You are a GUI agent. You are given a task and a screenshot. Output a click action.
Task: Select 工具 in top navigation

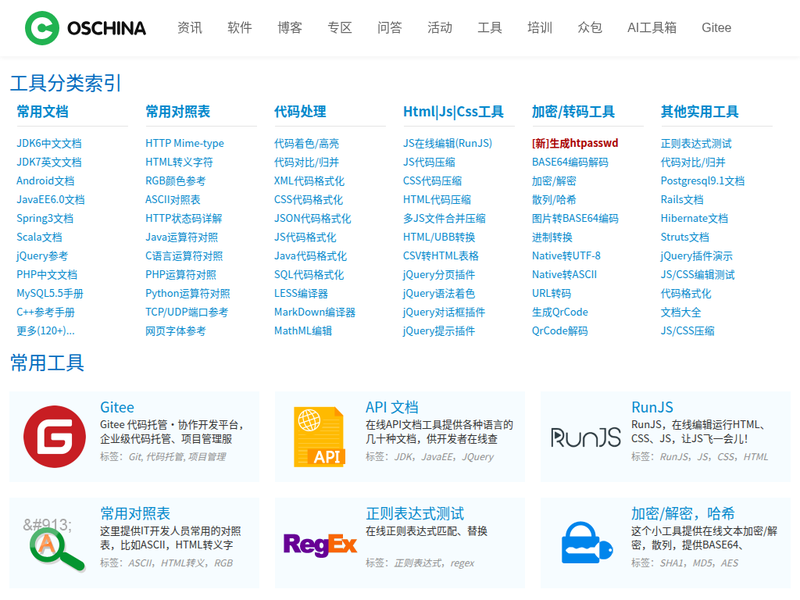tap(489, 28)
